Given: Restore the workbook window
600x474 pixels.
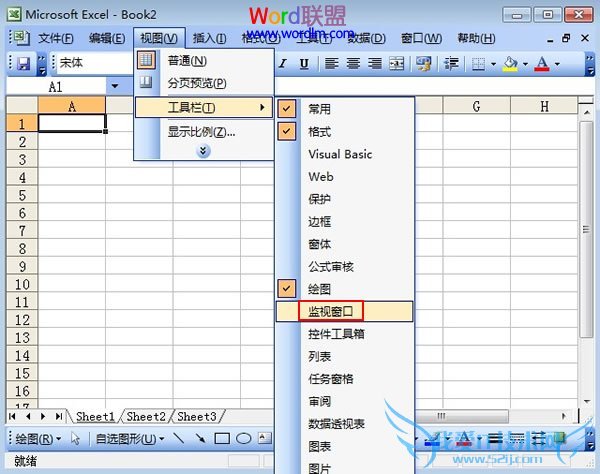Looking at the screenshot, I should (x=566, y=38).
